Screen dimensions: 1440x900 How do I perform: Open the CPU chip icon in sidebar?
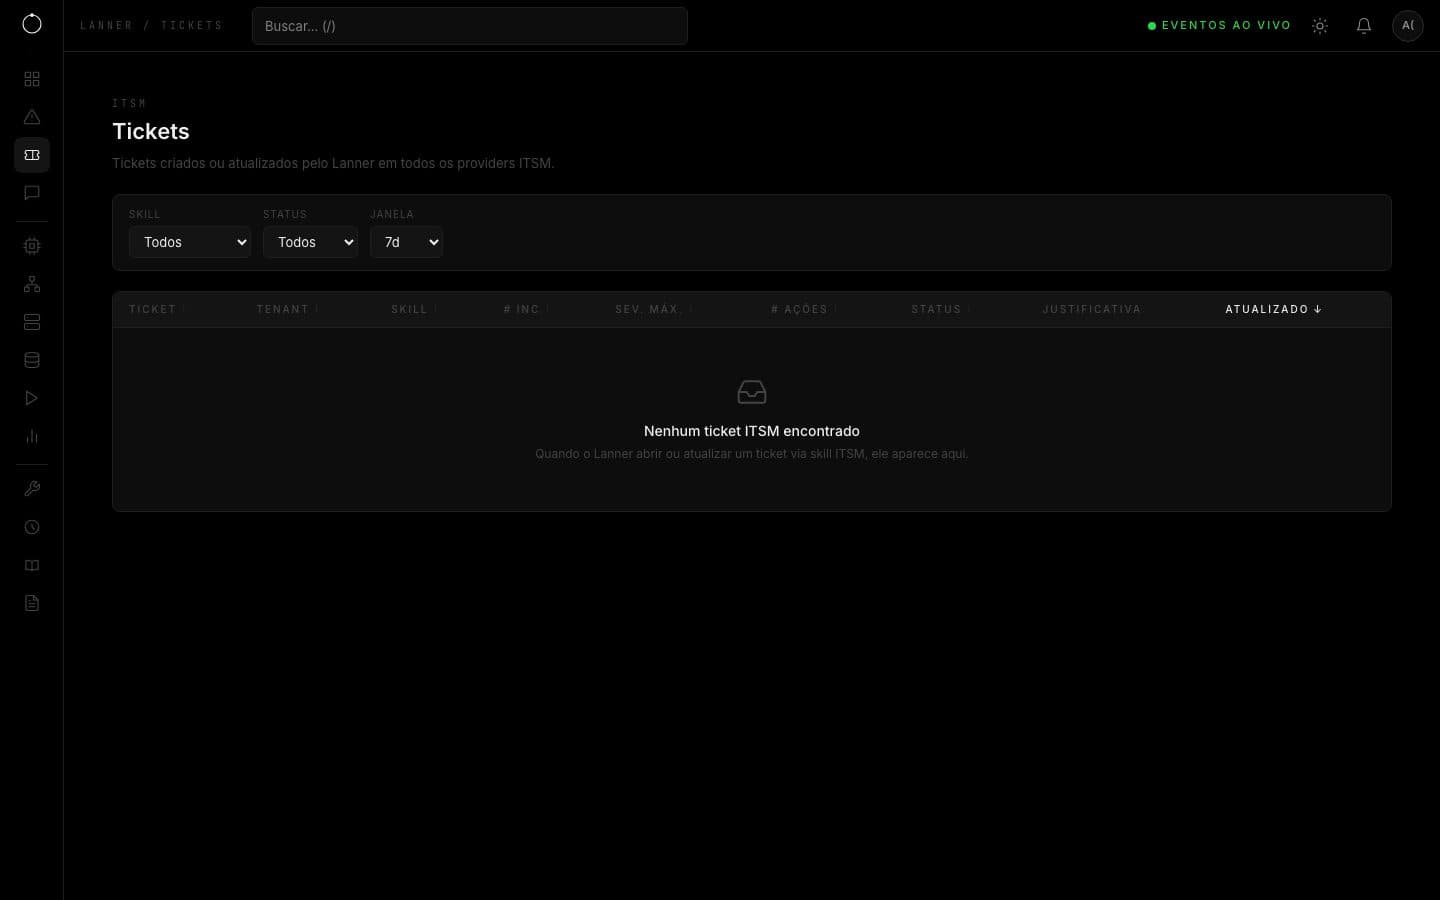32,246
